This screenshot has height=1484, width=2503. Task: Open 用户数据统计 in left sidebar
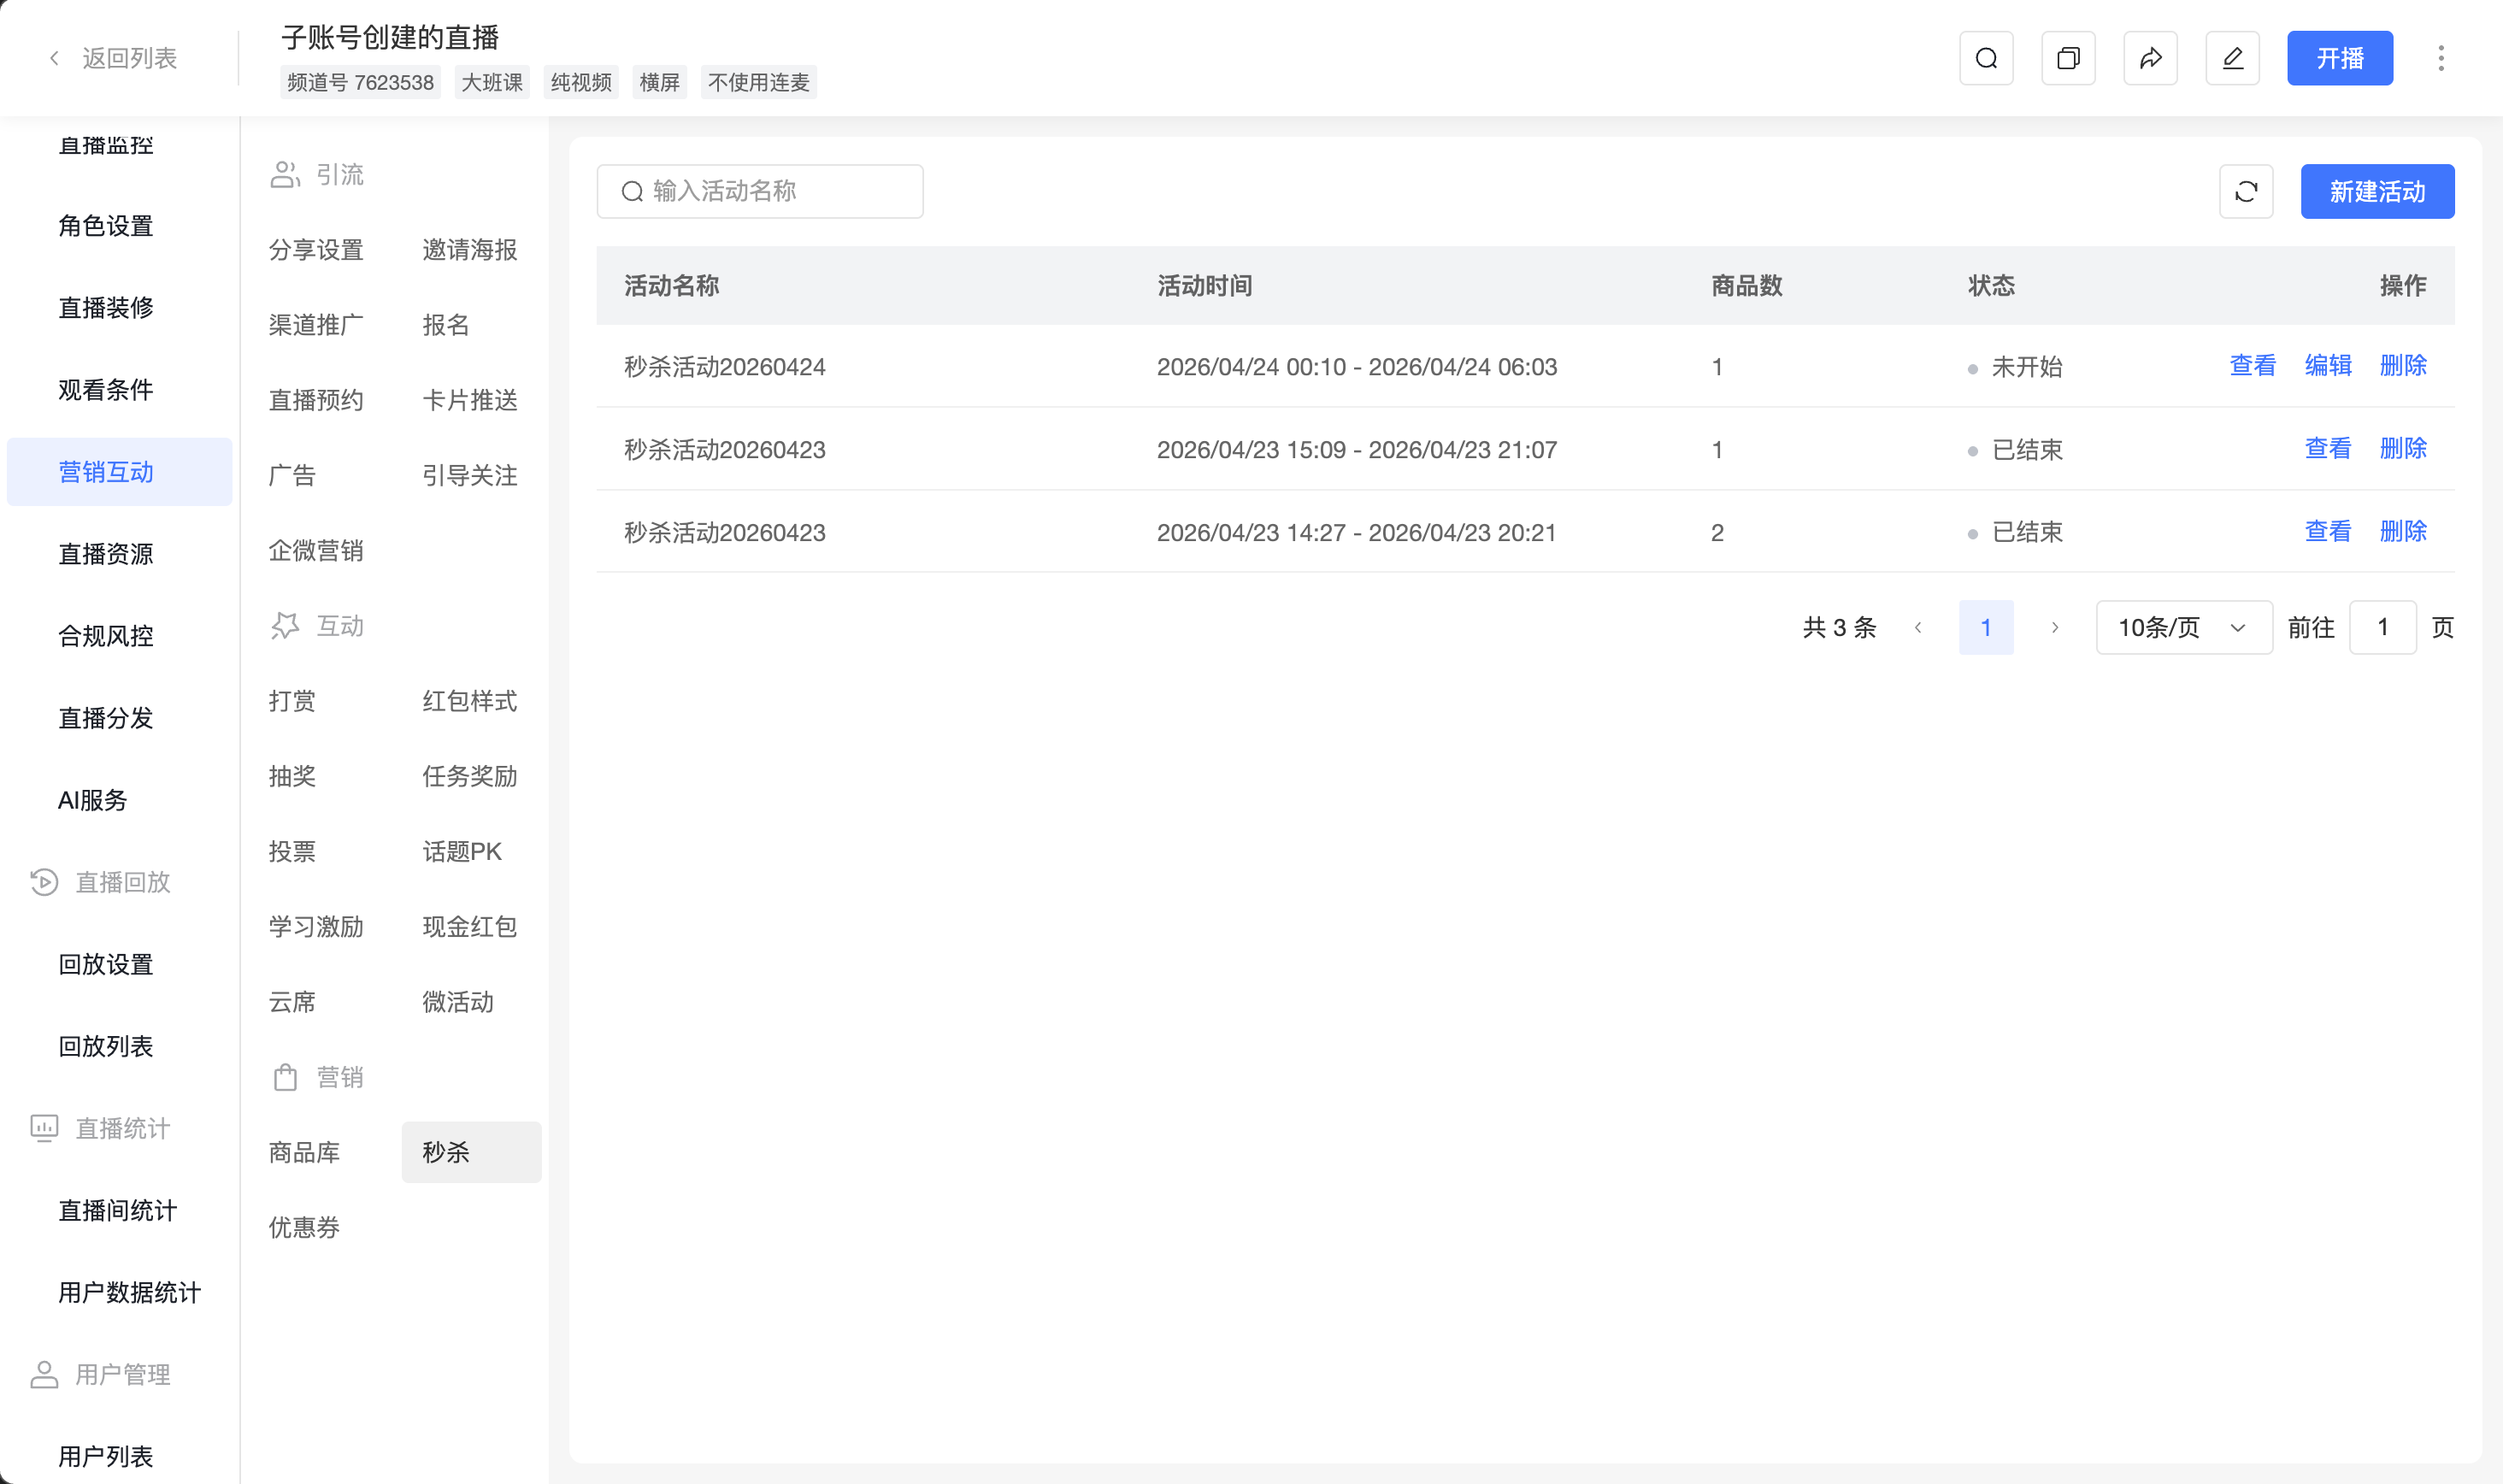130,1292
